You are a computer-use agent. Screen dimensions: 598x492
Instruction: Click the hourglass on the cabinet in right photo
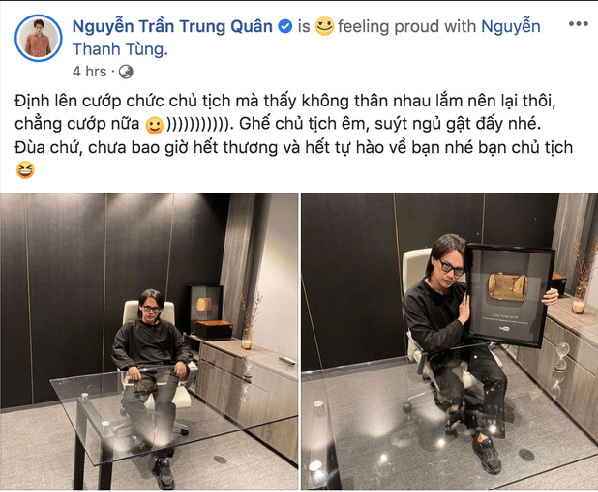(561, 356)
